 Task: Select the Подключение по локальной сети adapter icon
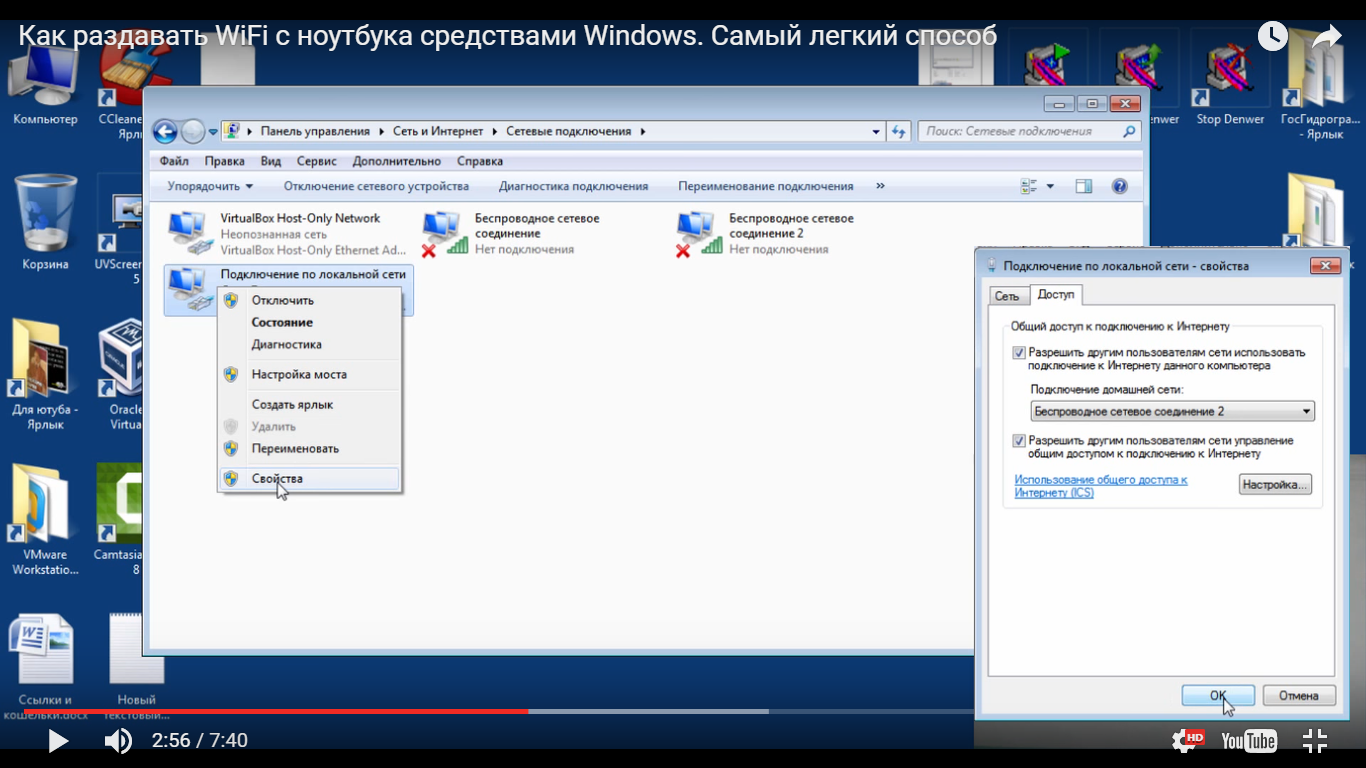(x=189, y=288)
